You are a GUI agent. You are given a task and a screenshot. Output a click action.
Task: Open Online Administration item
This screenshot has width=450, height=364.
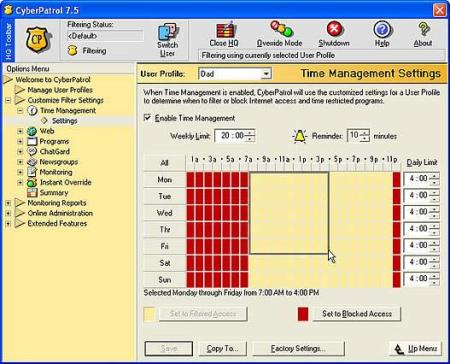60,213
